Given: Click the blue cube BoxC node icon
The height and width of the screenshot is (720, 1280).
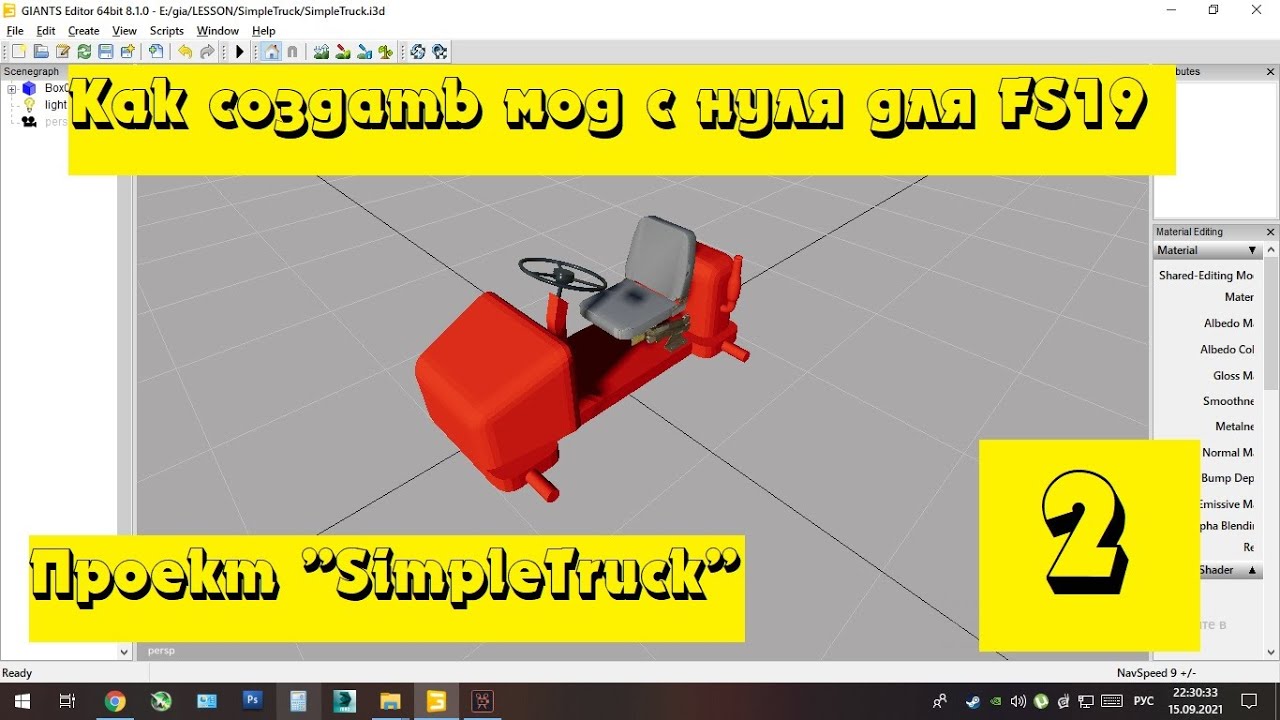Looking at the screenshot, I should point(29,88).
